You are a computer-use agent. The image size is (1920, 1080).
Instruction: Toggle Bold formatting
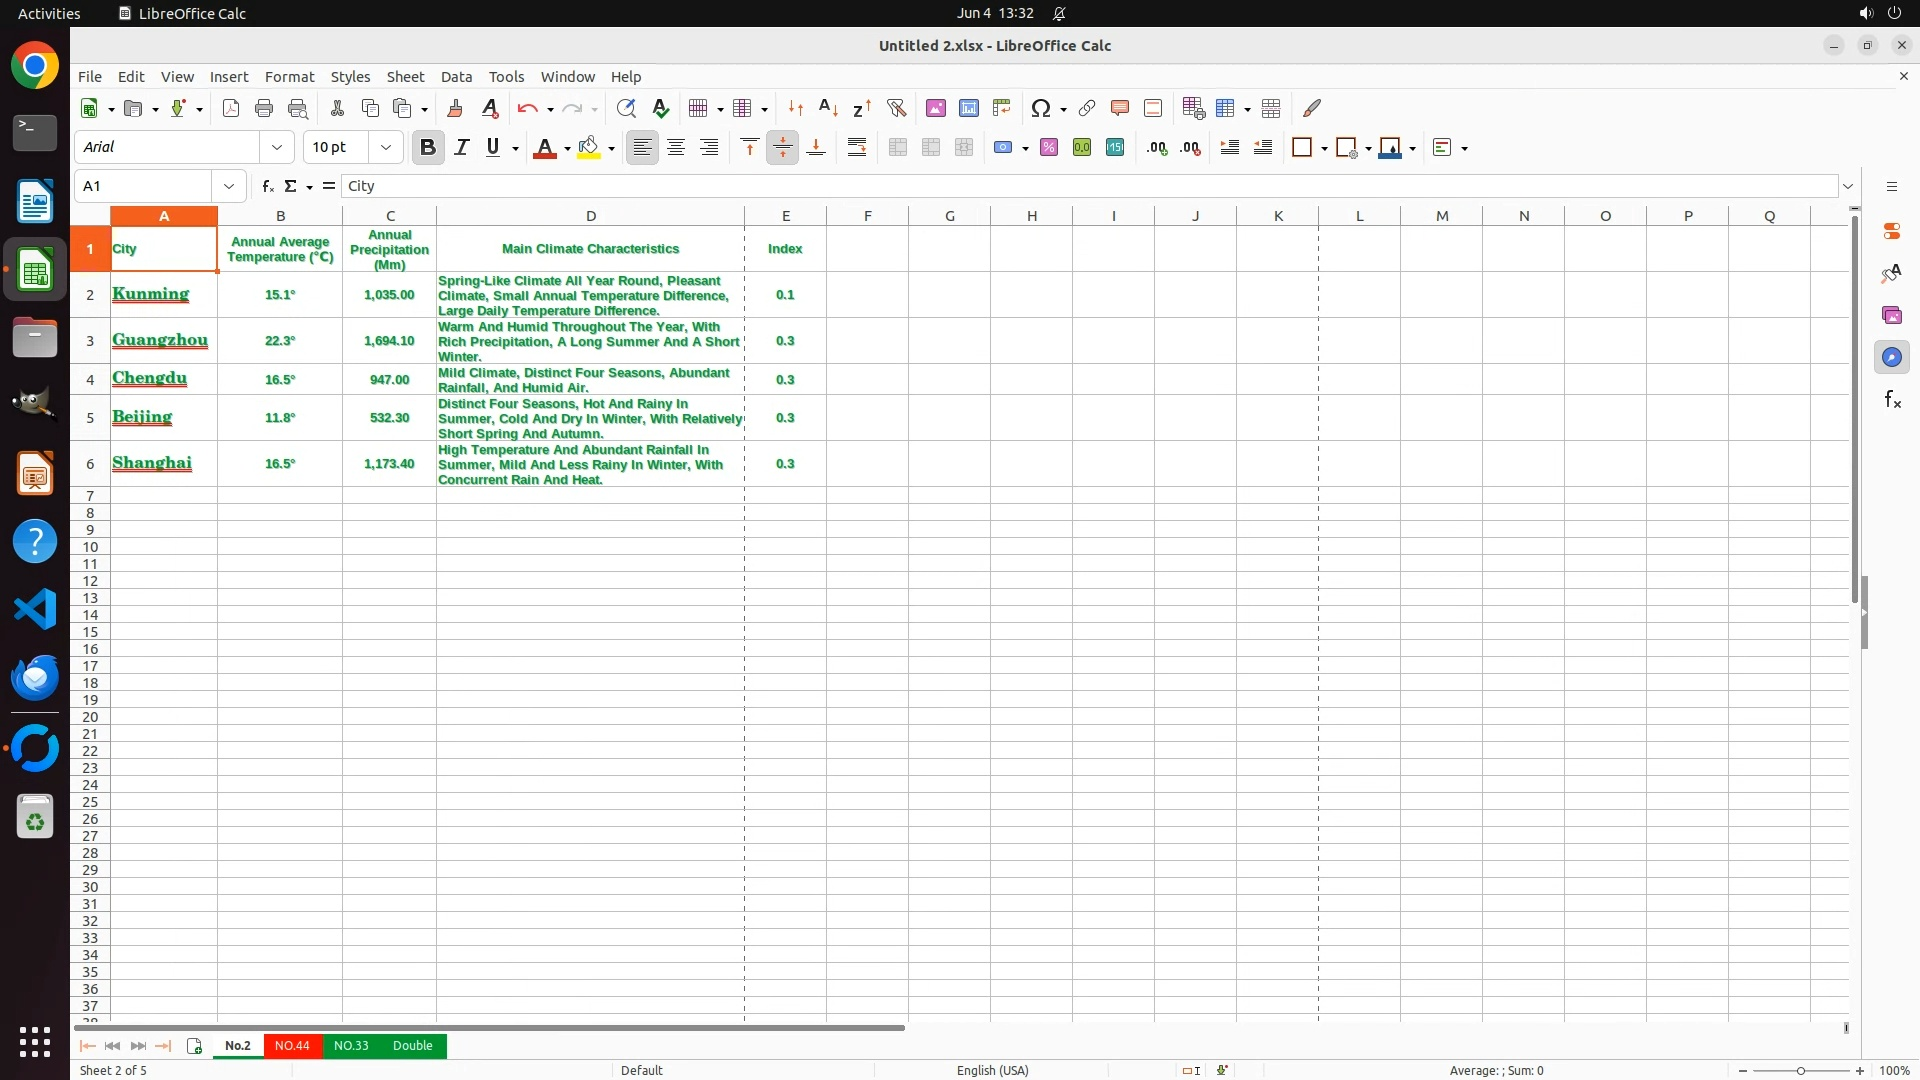pos(428,147)
